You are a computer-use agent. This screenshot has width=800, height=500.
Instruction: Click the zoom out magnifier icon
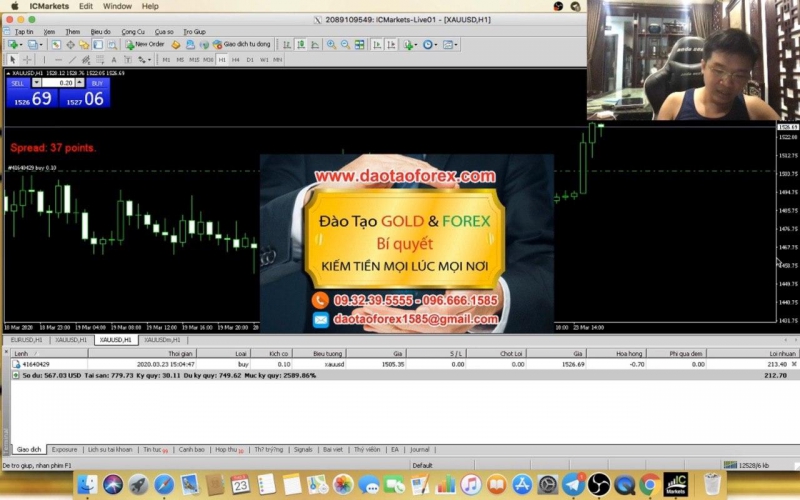(345, 45)
